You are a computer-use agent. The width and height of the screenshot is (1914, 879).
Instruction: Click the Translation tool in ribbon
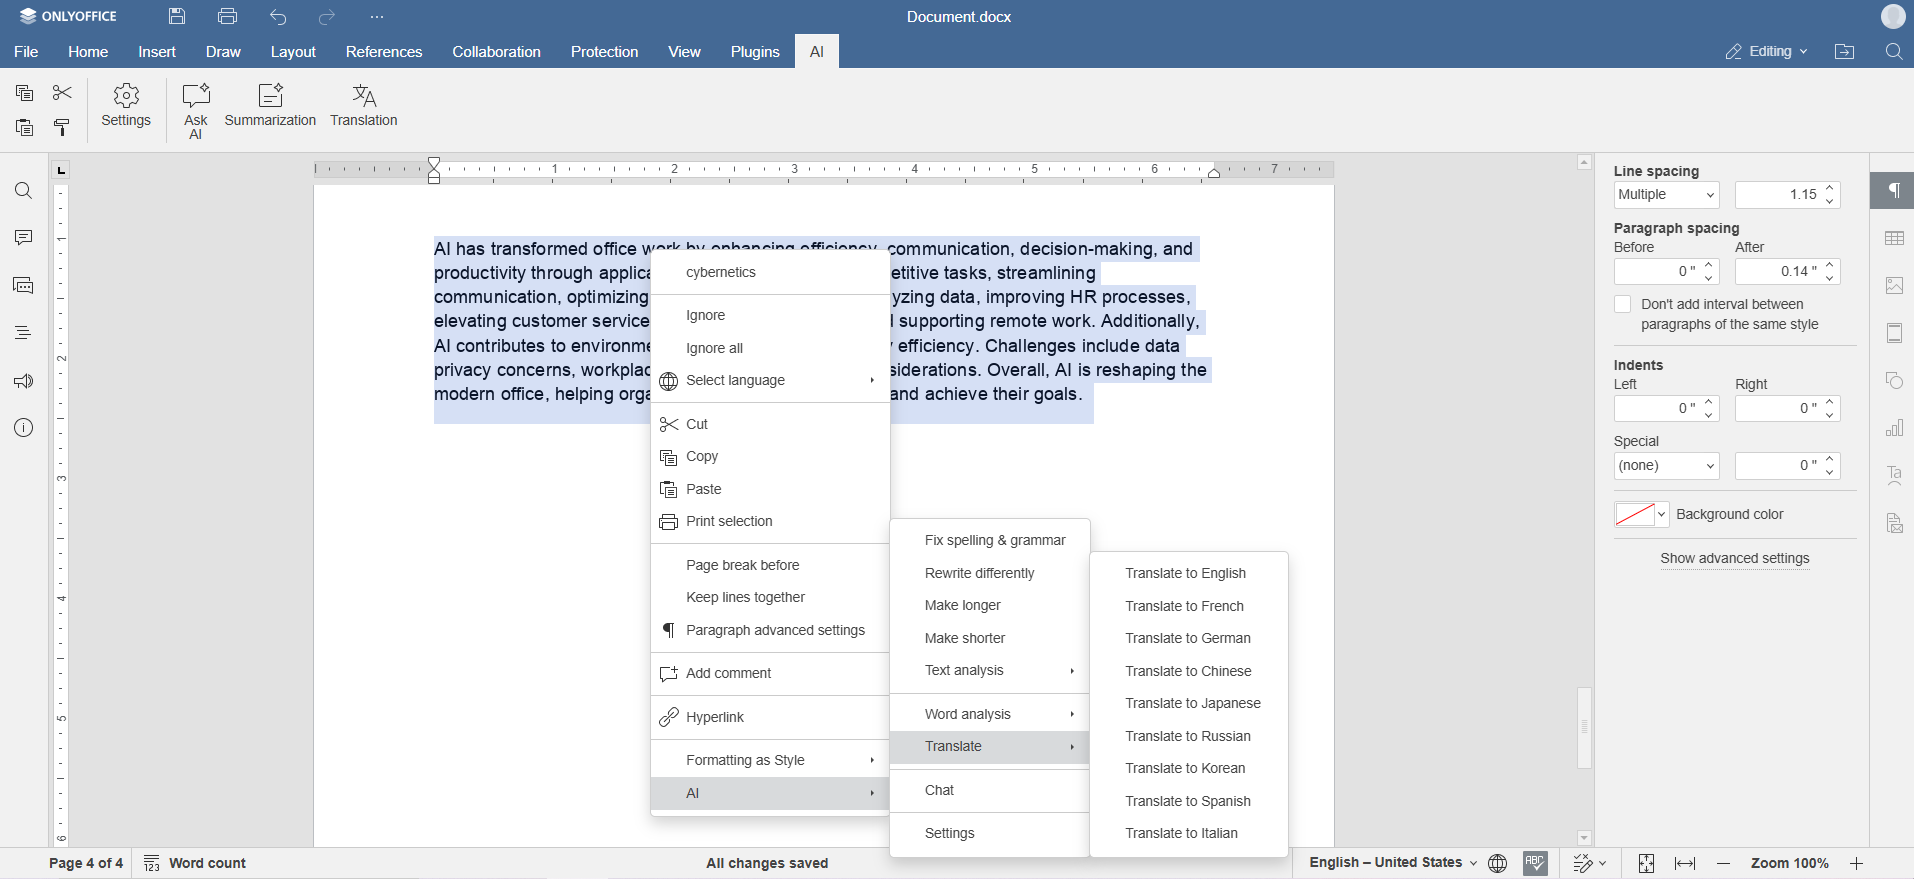coord(364,106)
